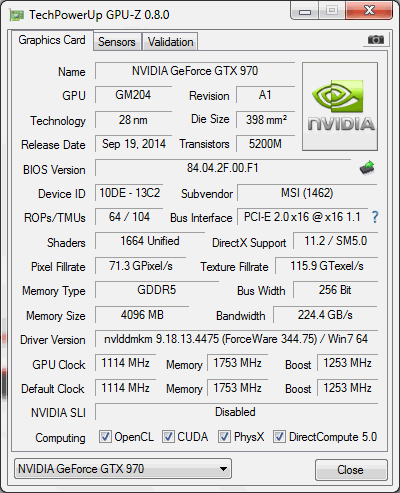
Task: Click the GPU-Z title bar app icon
Action: tap(17, 15)
